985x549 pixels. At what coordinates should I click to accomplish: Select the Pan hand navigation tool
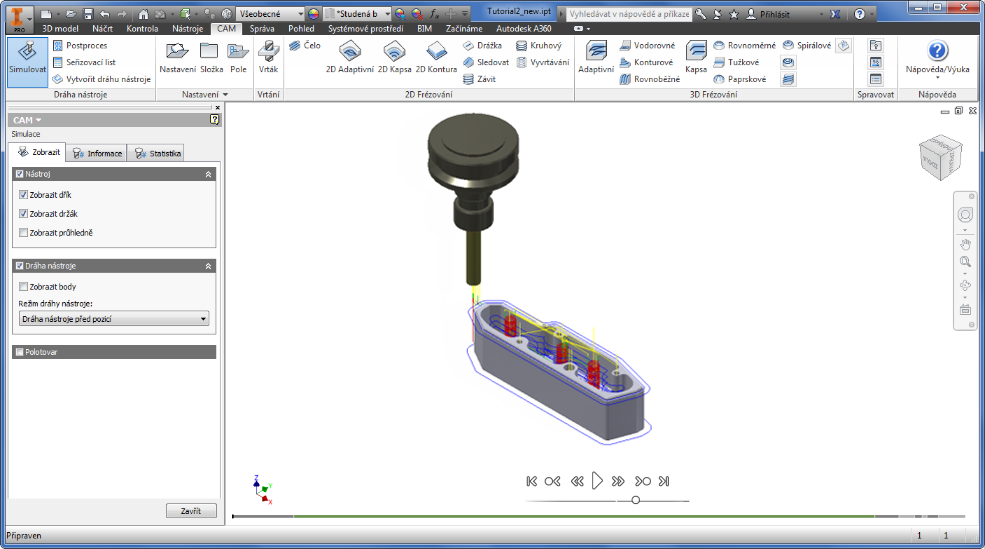point(965,244)
